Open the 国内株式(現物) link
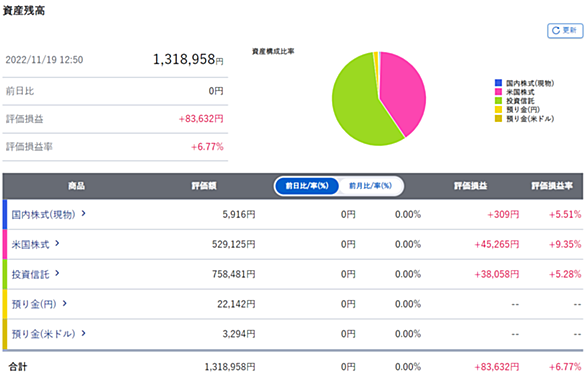 coord(43,214)
